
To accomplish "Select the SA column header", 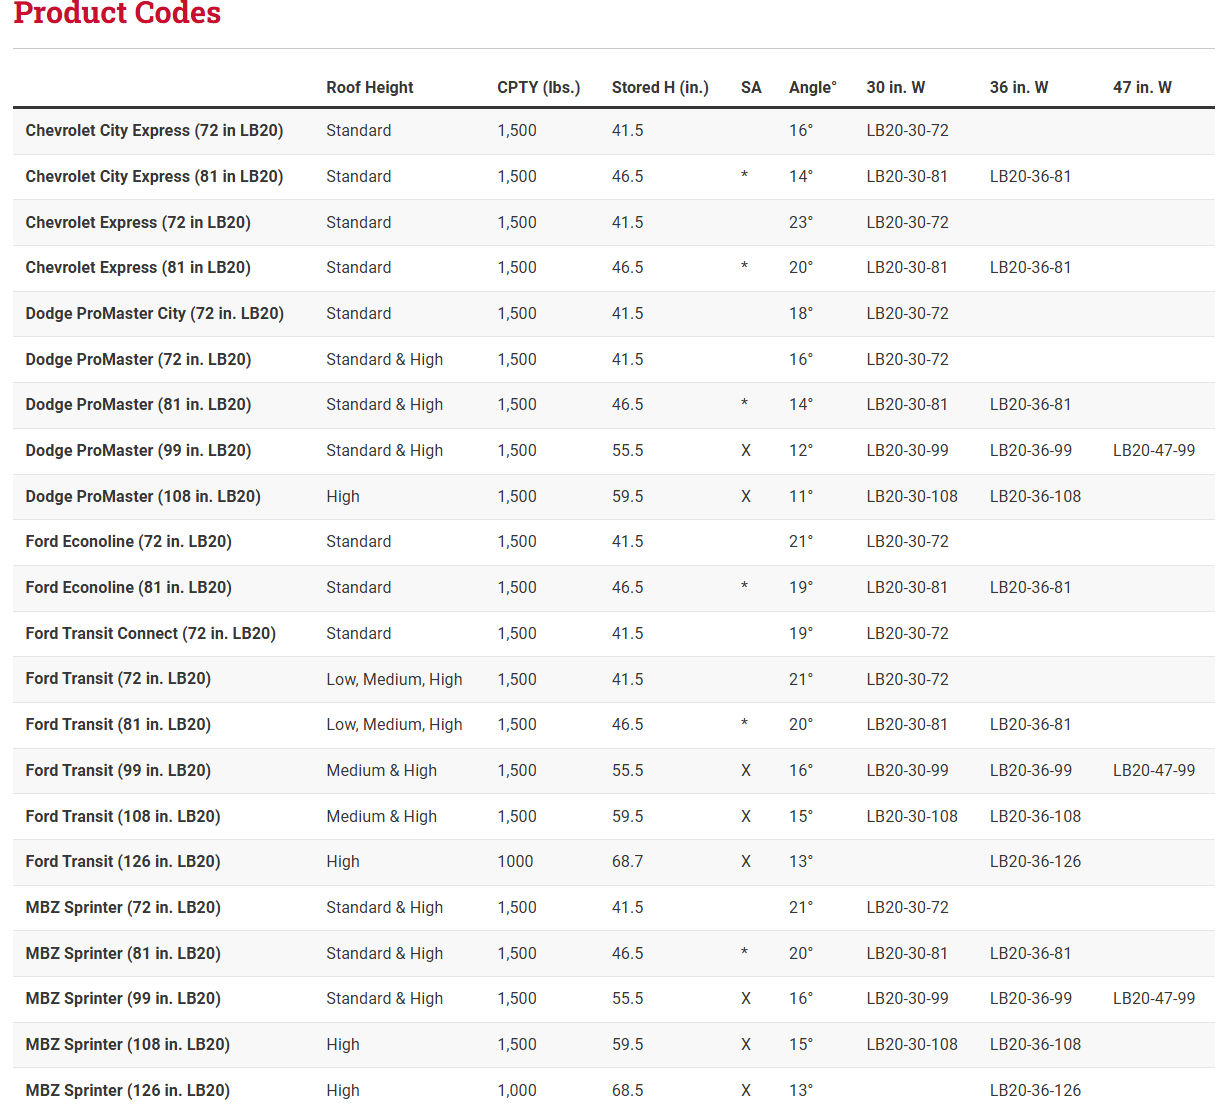I will coord(751,88).
